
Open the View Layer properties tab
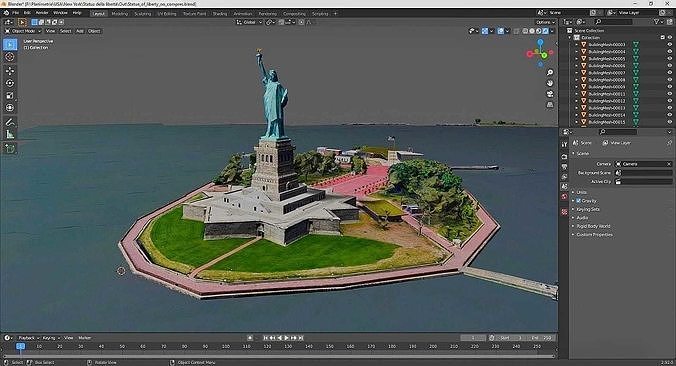pos(564,177)
